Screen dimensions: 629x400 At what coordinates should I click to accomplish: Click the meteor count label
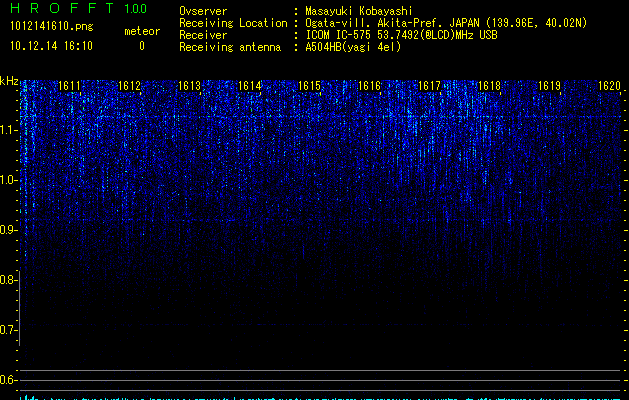click(x=142, y=31)
